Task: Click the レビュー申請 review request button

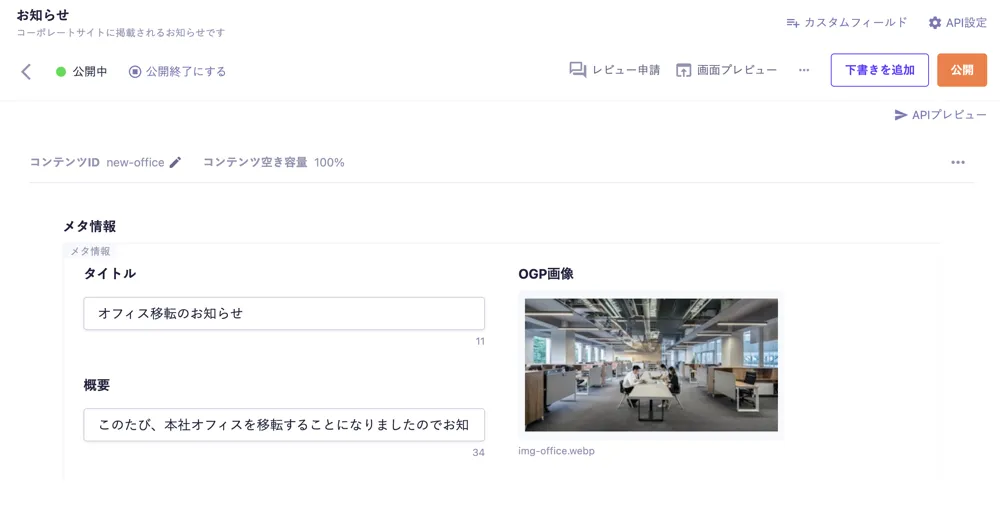Action: point(615,70)
